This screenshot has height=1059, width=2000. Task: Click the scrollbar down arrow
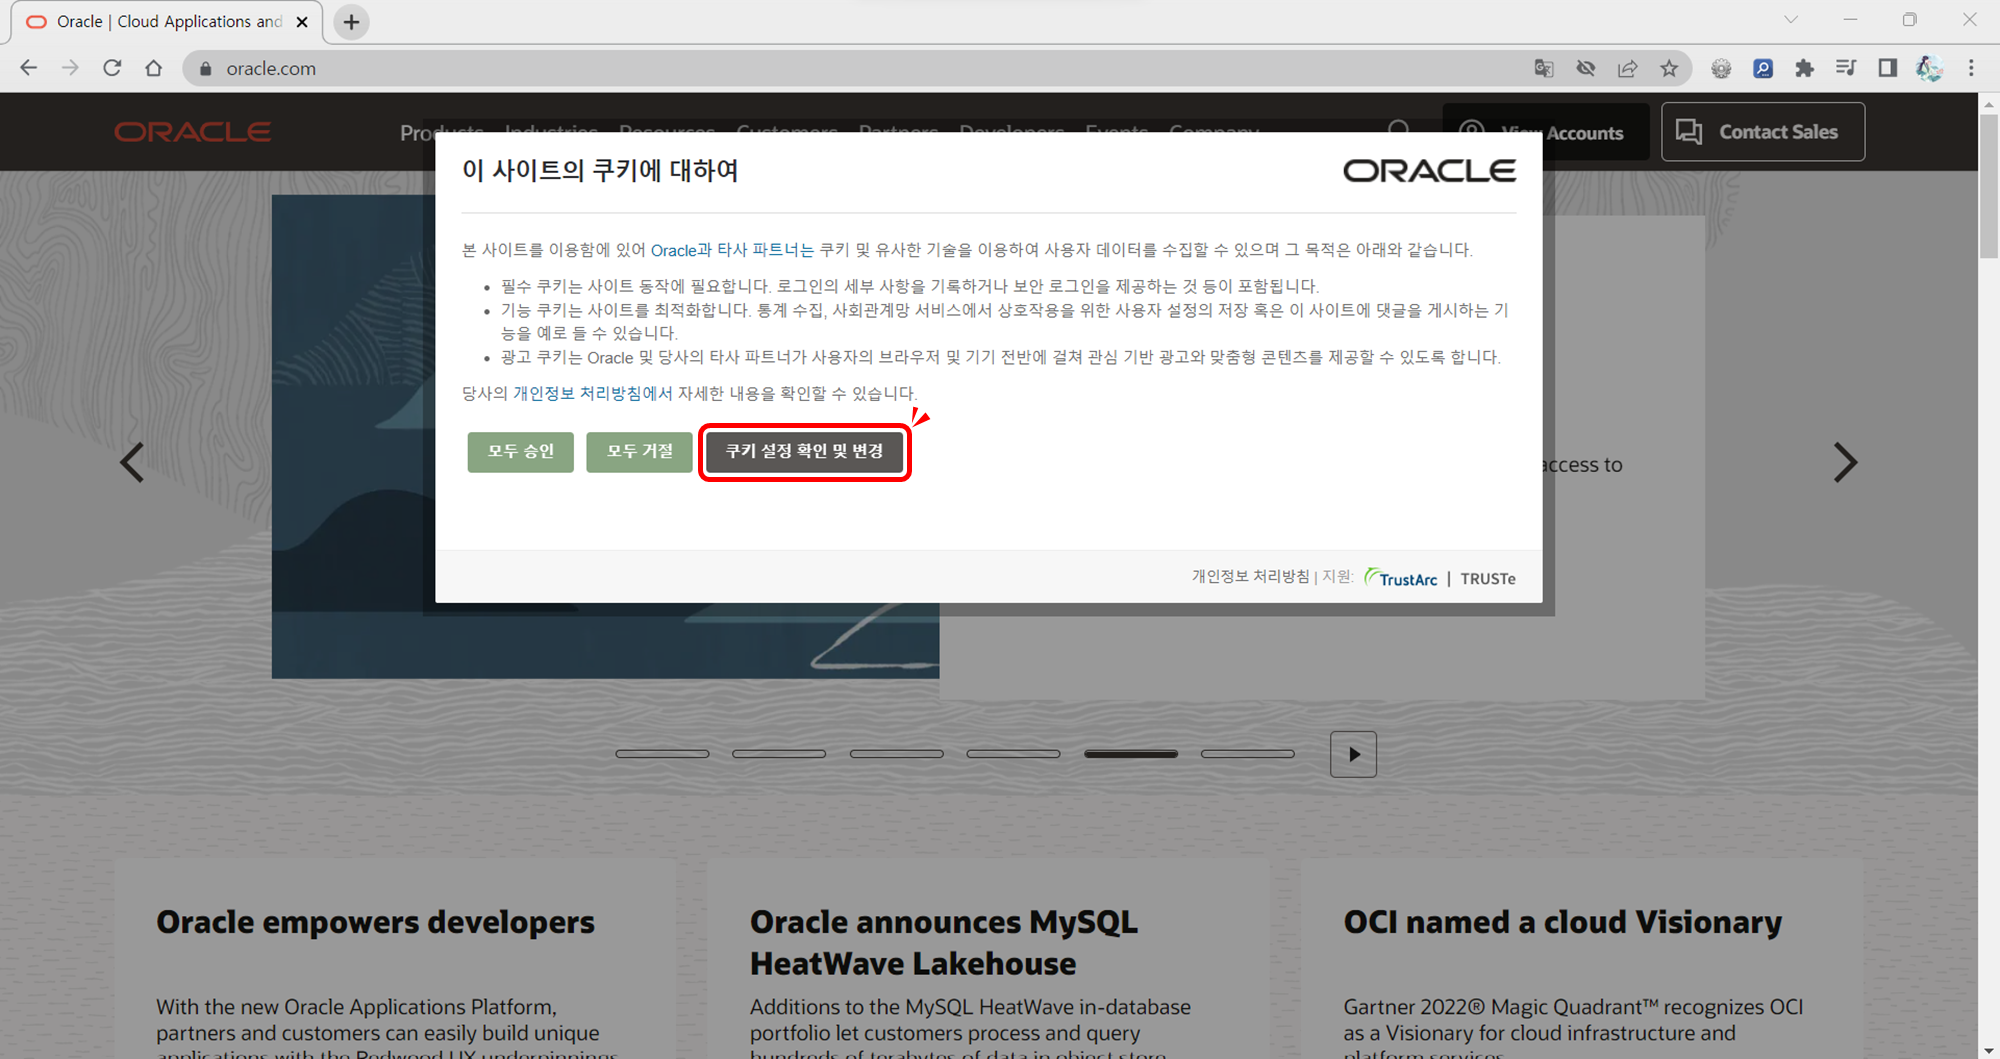(x=1989, y=1050)
